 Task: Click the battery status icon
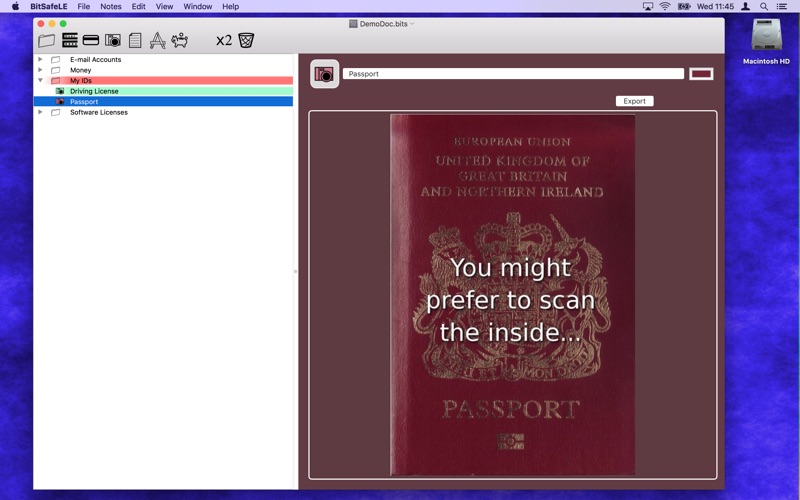click(x=684, y=7)
